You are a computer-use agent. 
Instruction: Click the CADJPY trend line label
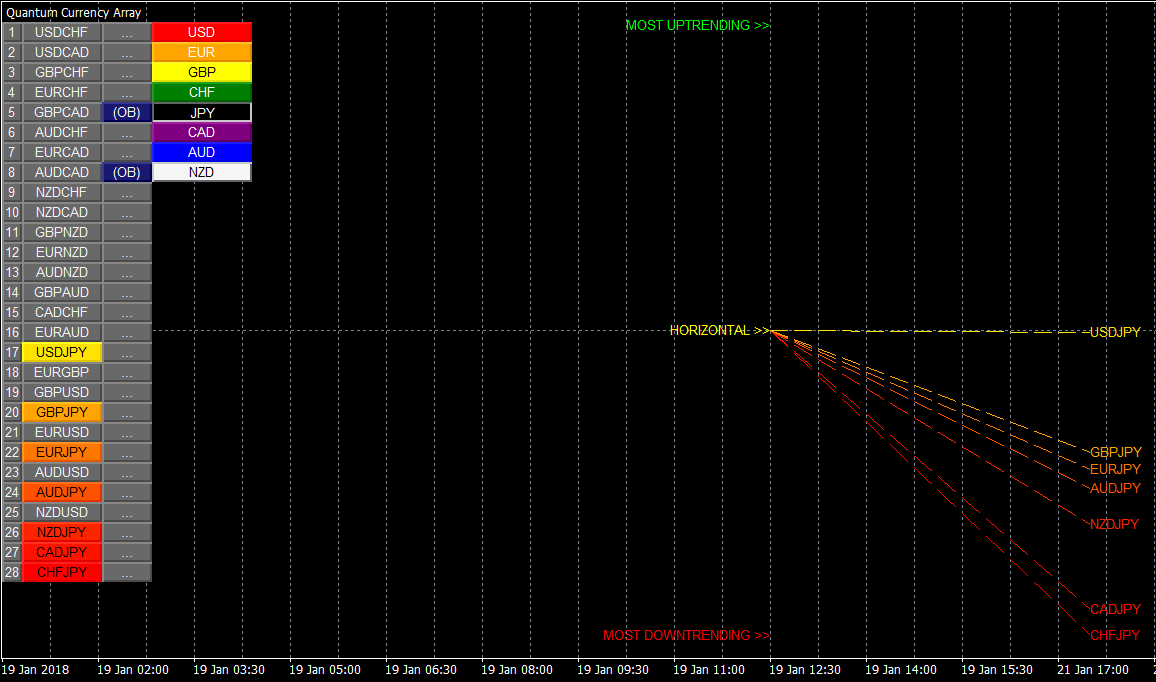coord(1115,609)
